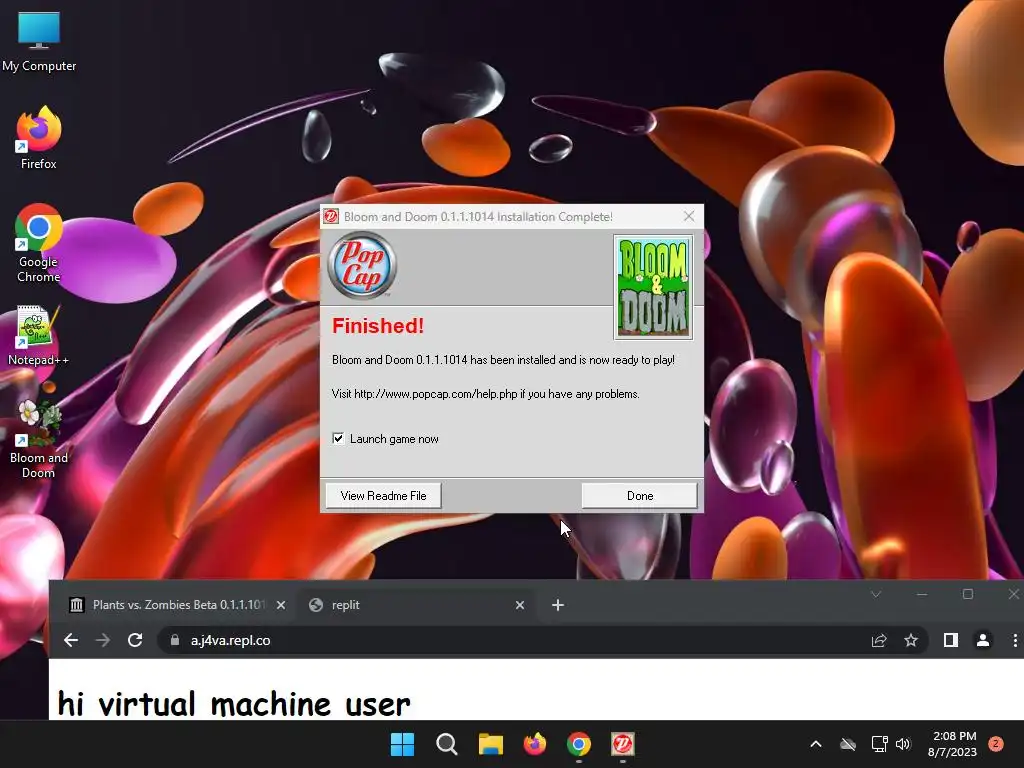Open a new Chrome tab
Viewport: 1024px width, 768px height.
558,605
